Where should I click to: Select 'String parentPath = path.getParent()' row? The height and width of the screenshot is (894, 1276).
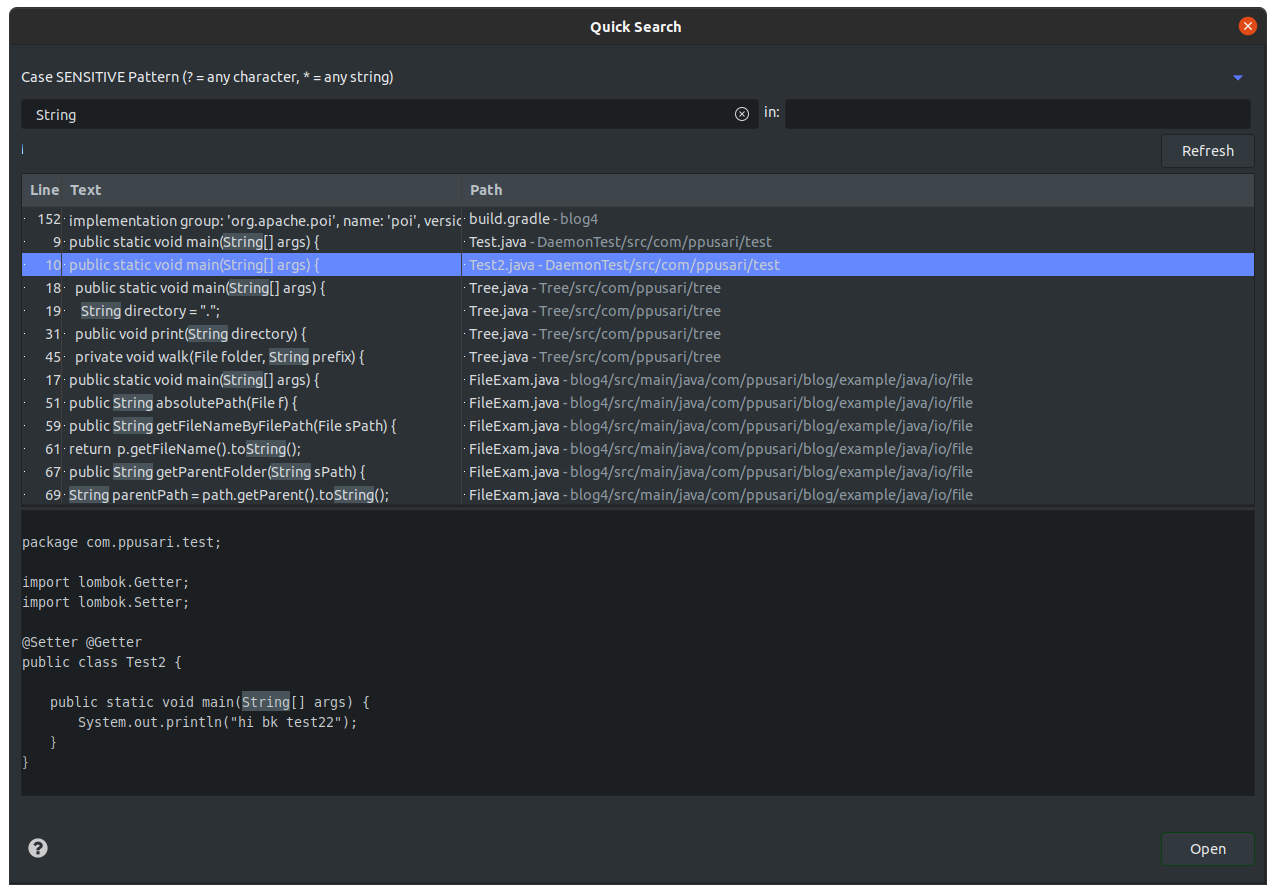[x=638, y=495]
